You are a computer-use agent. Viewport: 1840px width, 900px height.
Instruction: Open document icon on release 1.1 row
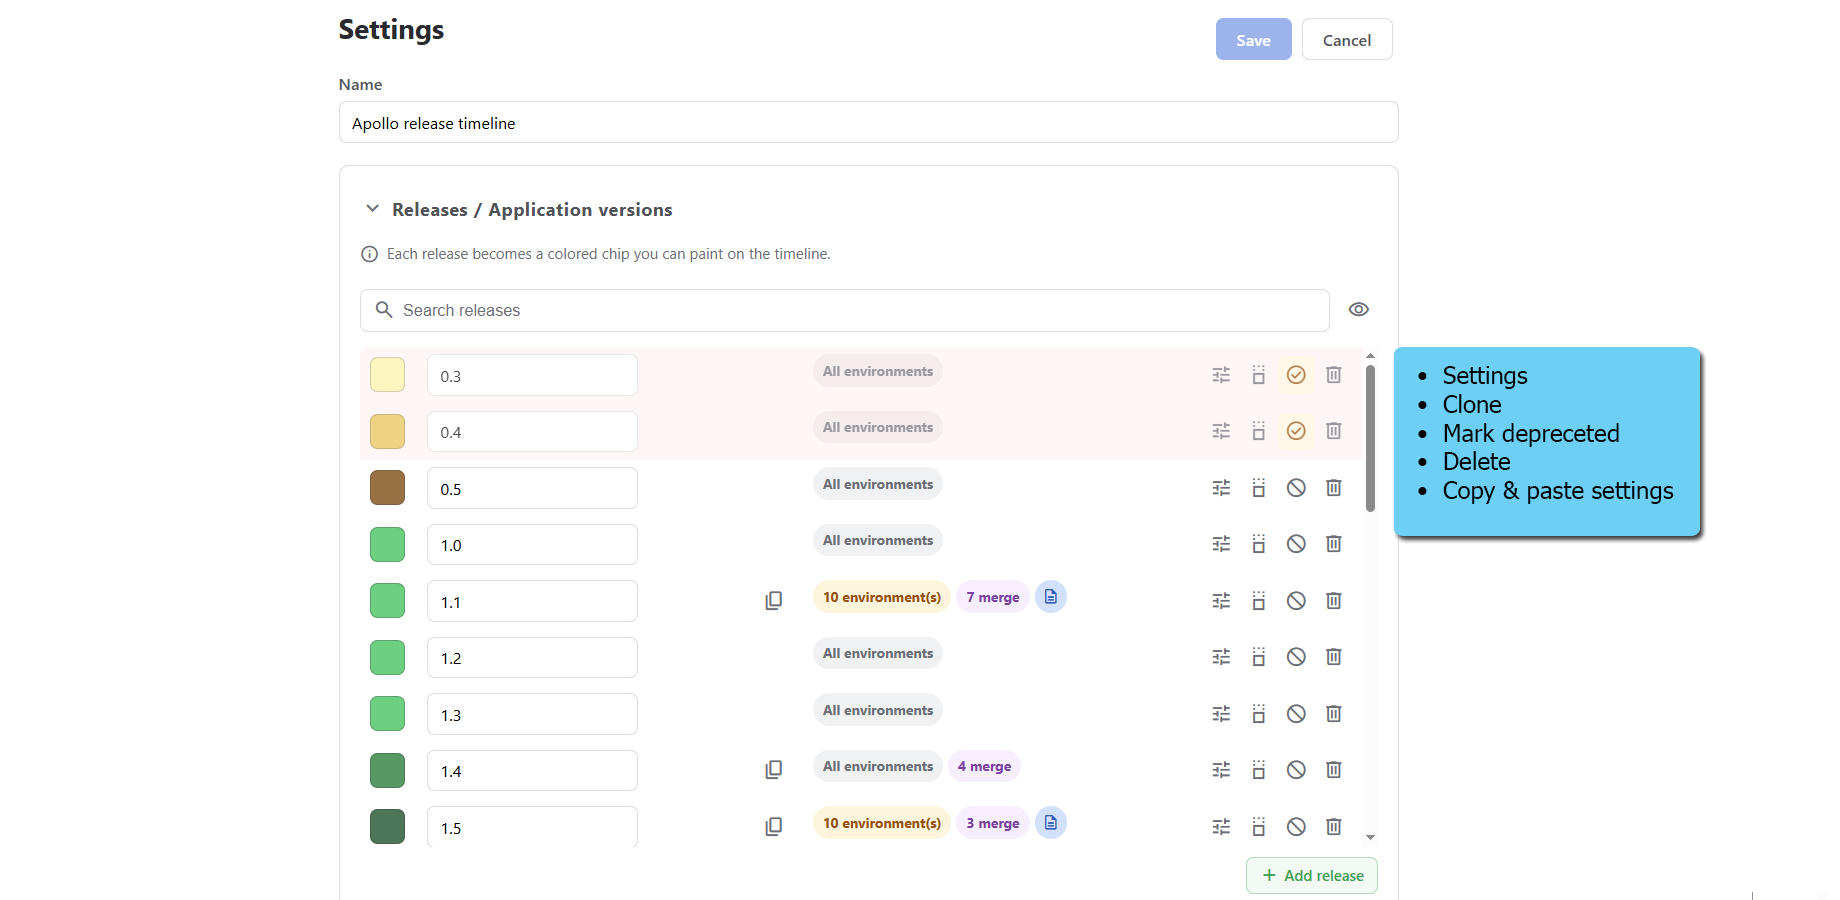click(1050, 597)
